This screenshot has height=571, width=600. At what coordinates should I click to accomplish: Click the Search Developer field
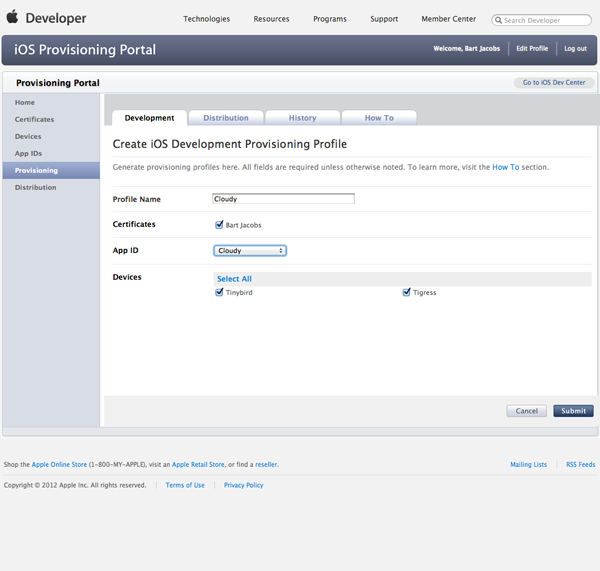click(541, 20)
